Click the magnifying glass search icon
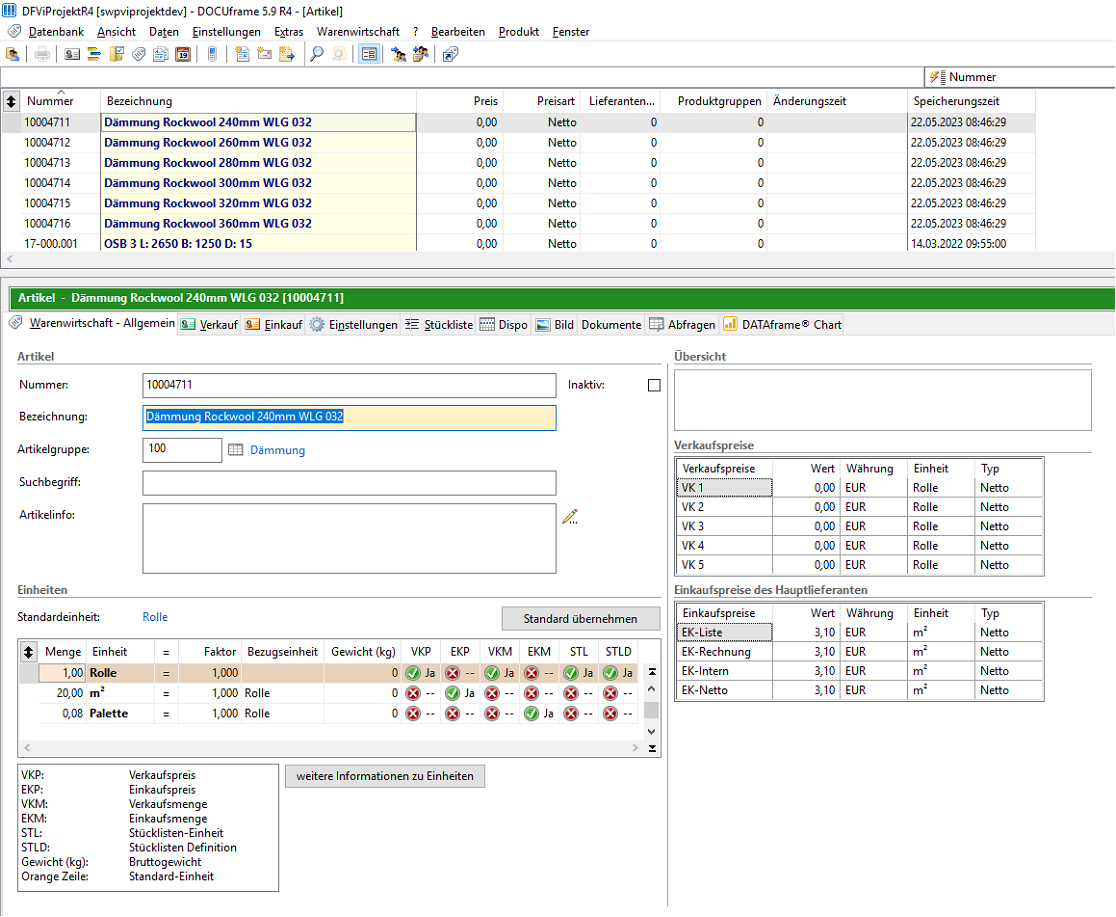Screen dimensions: 1116x917 (x=317, y=54)
